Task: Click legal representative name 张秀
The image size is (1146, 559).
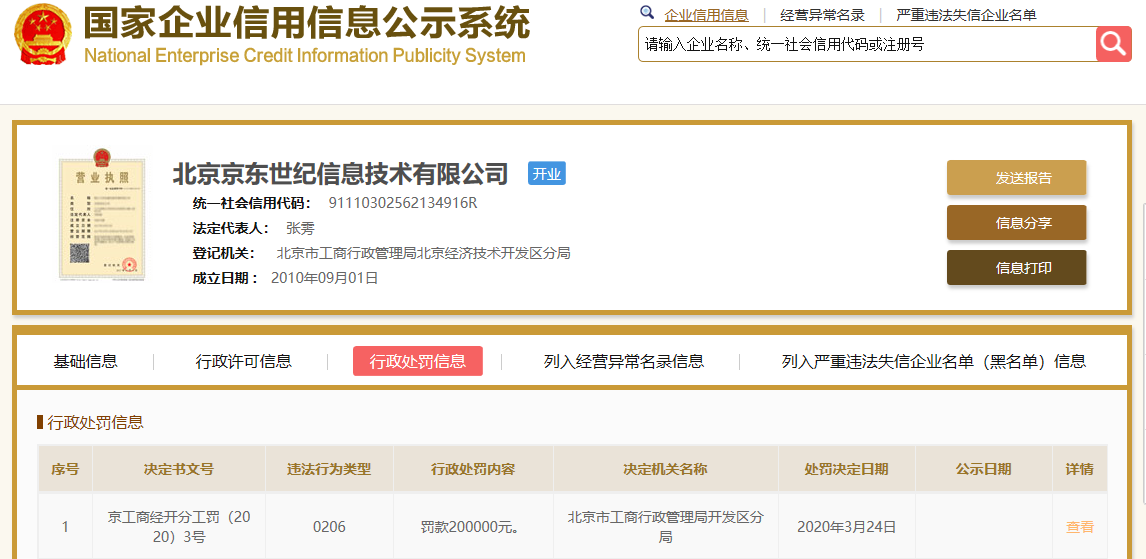Action: point(300,228)
